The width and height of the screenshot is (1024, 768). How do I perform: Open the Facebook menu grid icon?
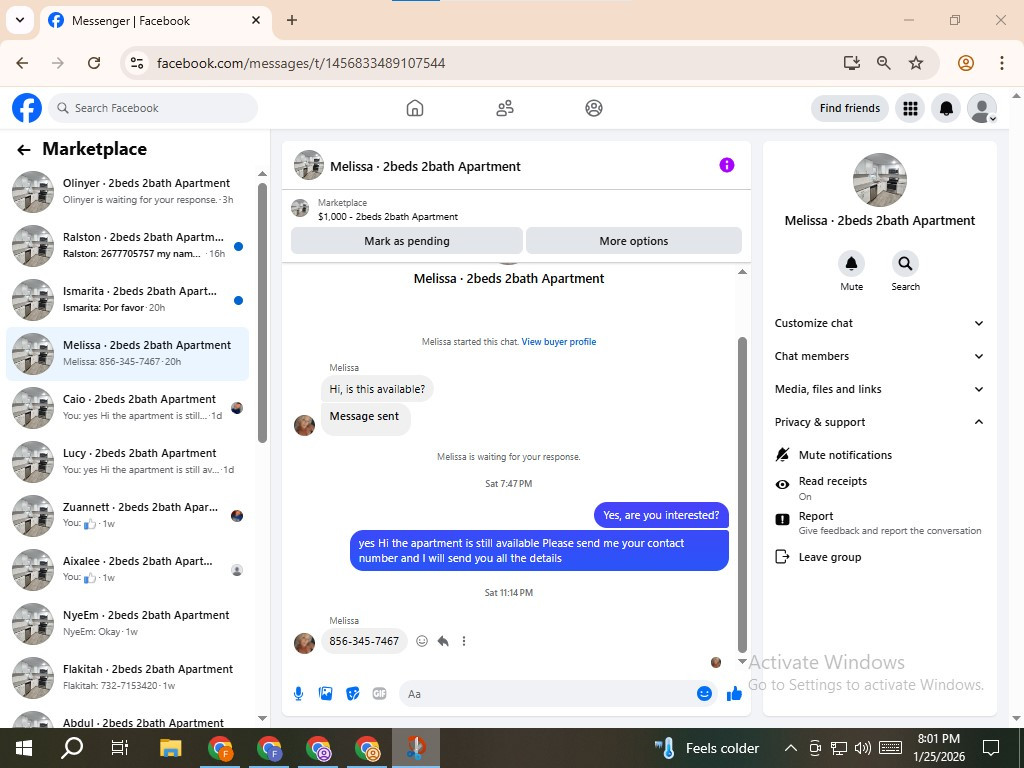[910, 108]
